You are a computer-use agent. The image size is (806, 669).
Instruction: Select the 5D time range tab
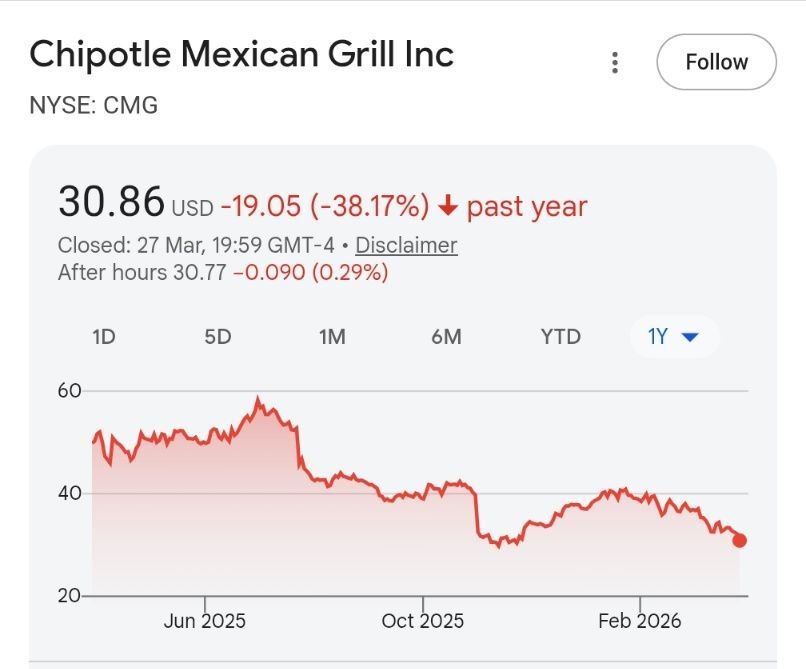(x=217, y=337)
